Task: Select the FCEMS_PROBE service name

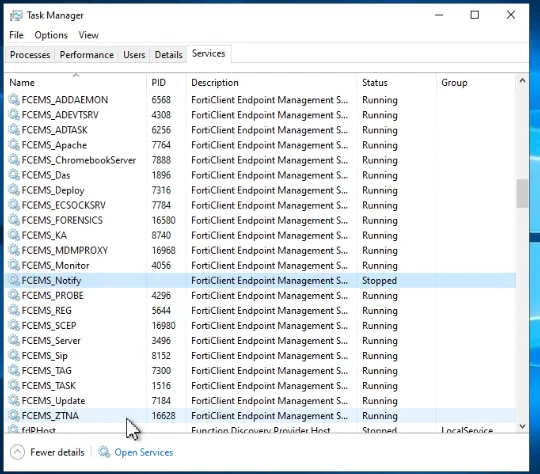Action: click(52, 296)
